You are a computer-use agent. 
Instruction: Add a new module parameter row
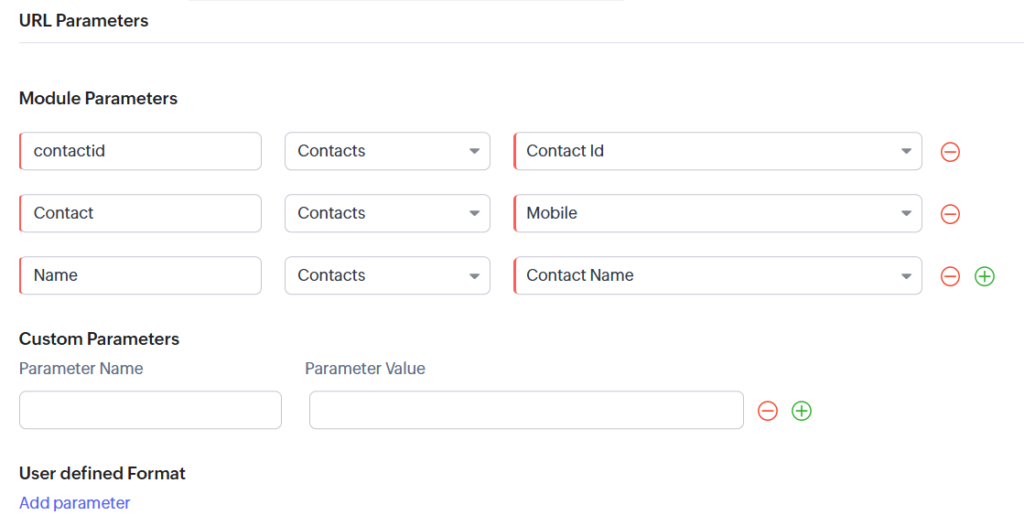tap(984, 276)
